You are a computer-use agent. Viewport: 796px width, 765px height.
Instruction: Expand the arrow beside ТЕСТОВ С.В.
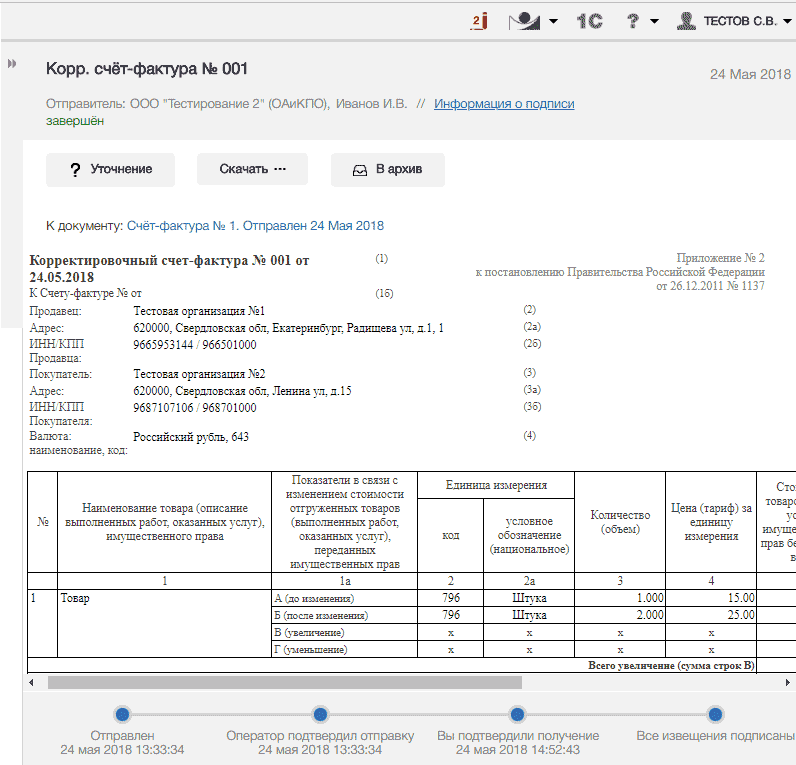coord(787,21)
